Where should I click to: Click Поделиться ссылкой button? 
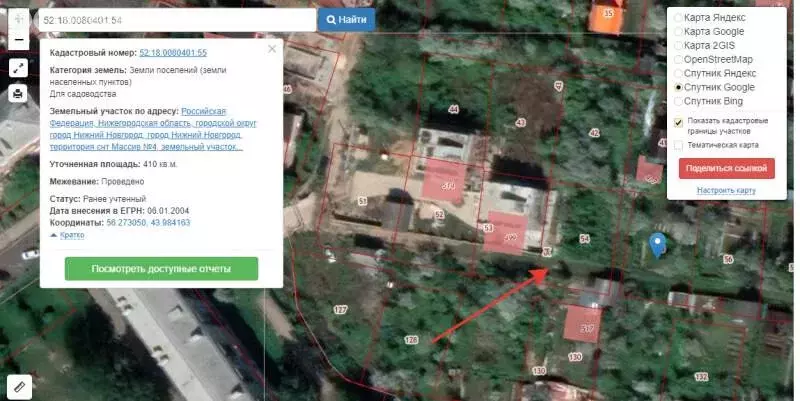(726, 169)
